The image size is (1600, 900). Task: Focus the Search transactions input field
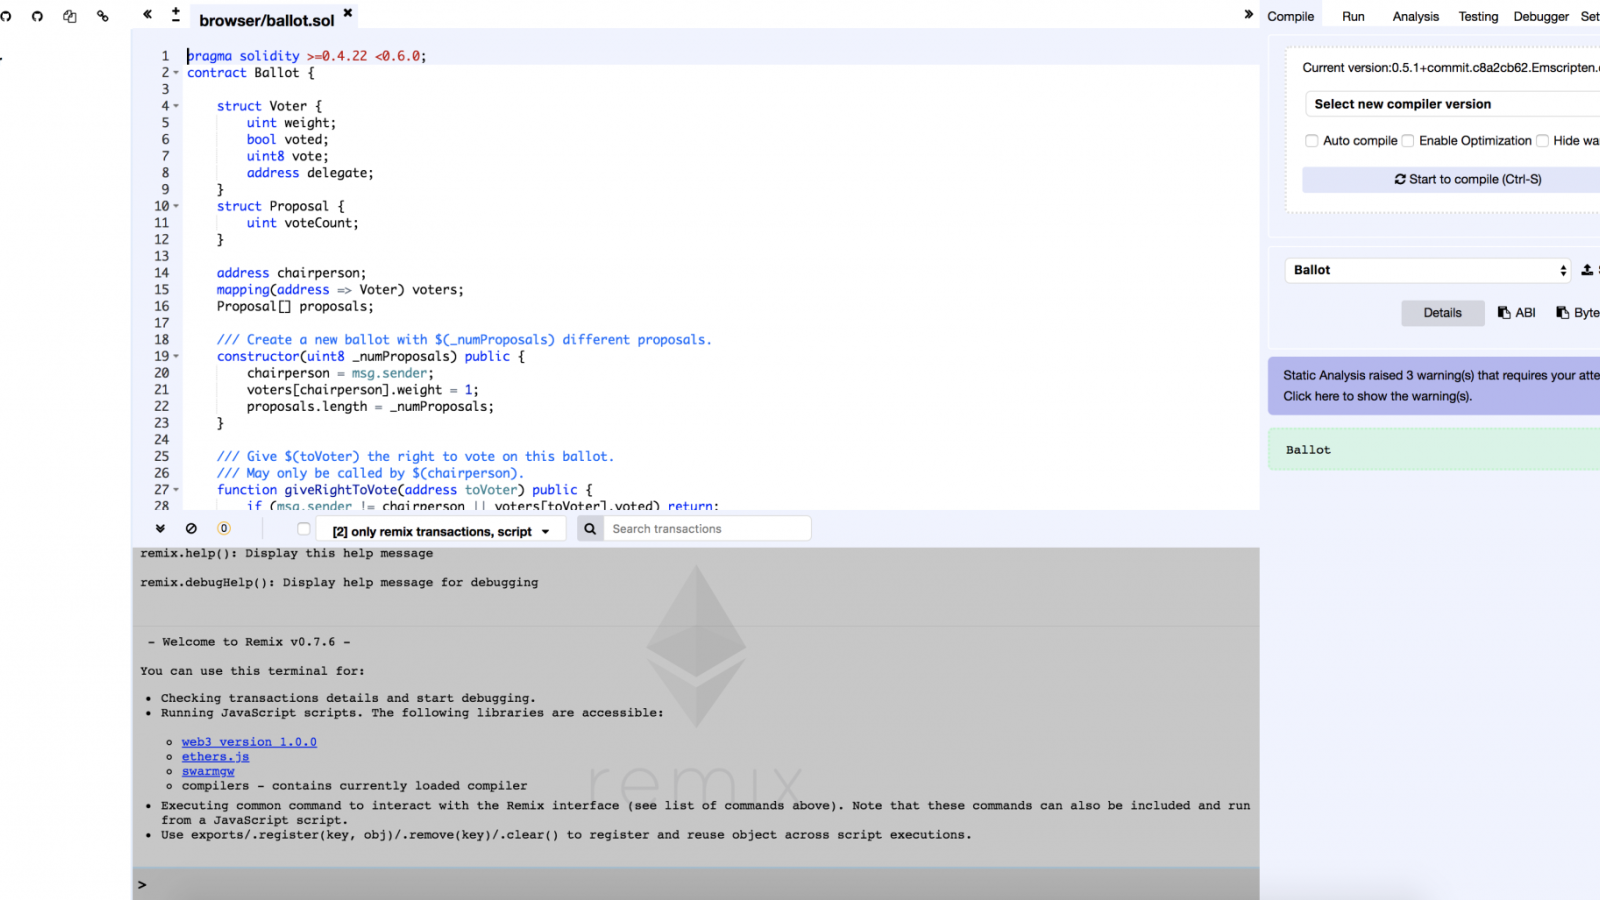click(706, 529)
